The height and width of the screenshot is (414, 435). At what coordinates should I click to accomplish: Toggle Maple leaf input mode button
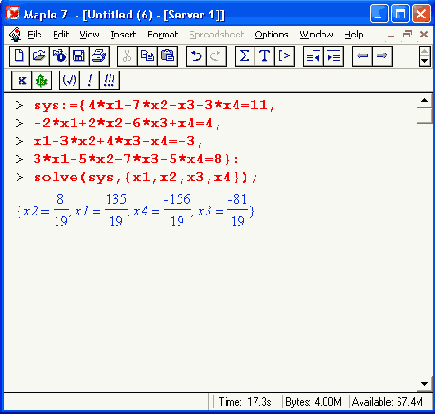pos(42,80)
